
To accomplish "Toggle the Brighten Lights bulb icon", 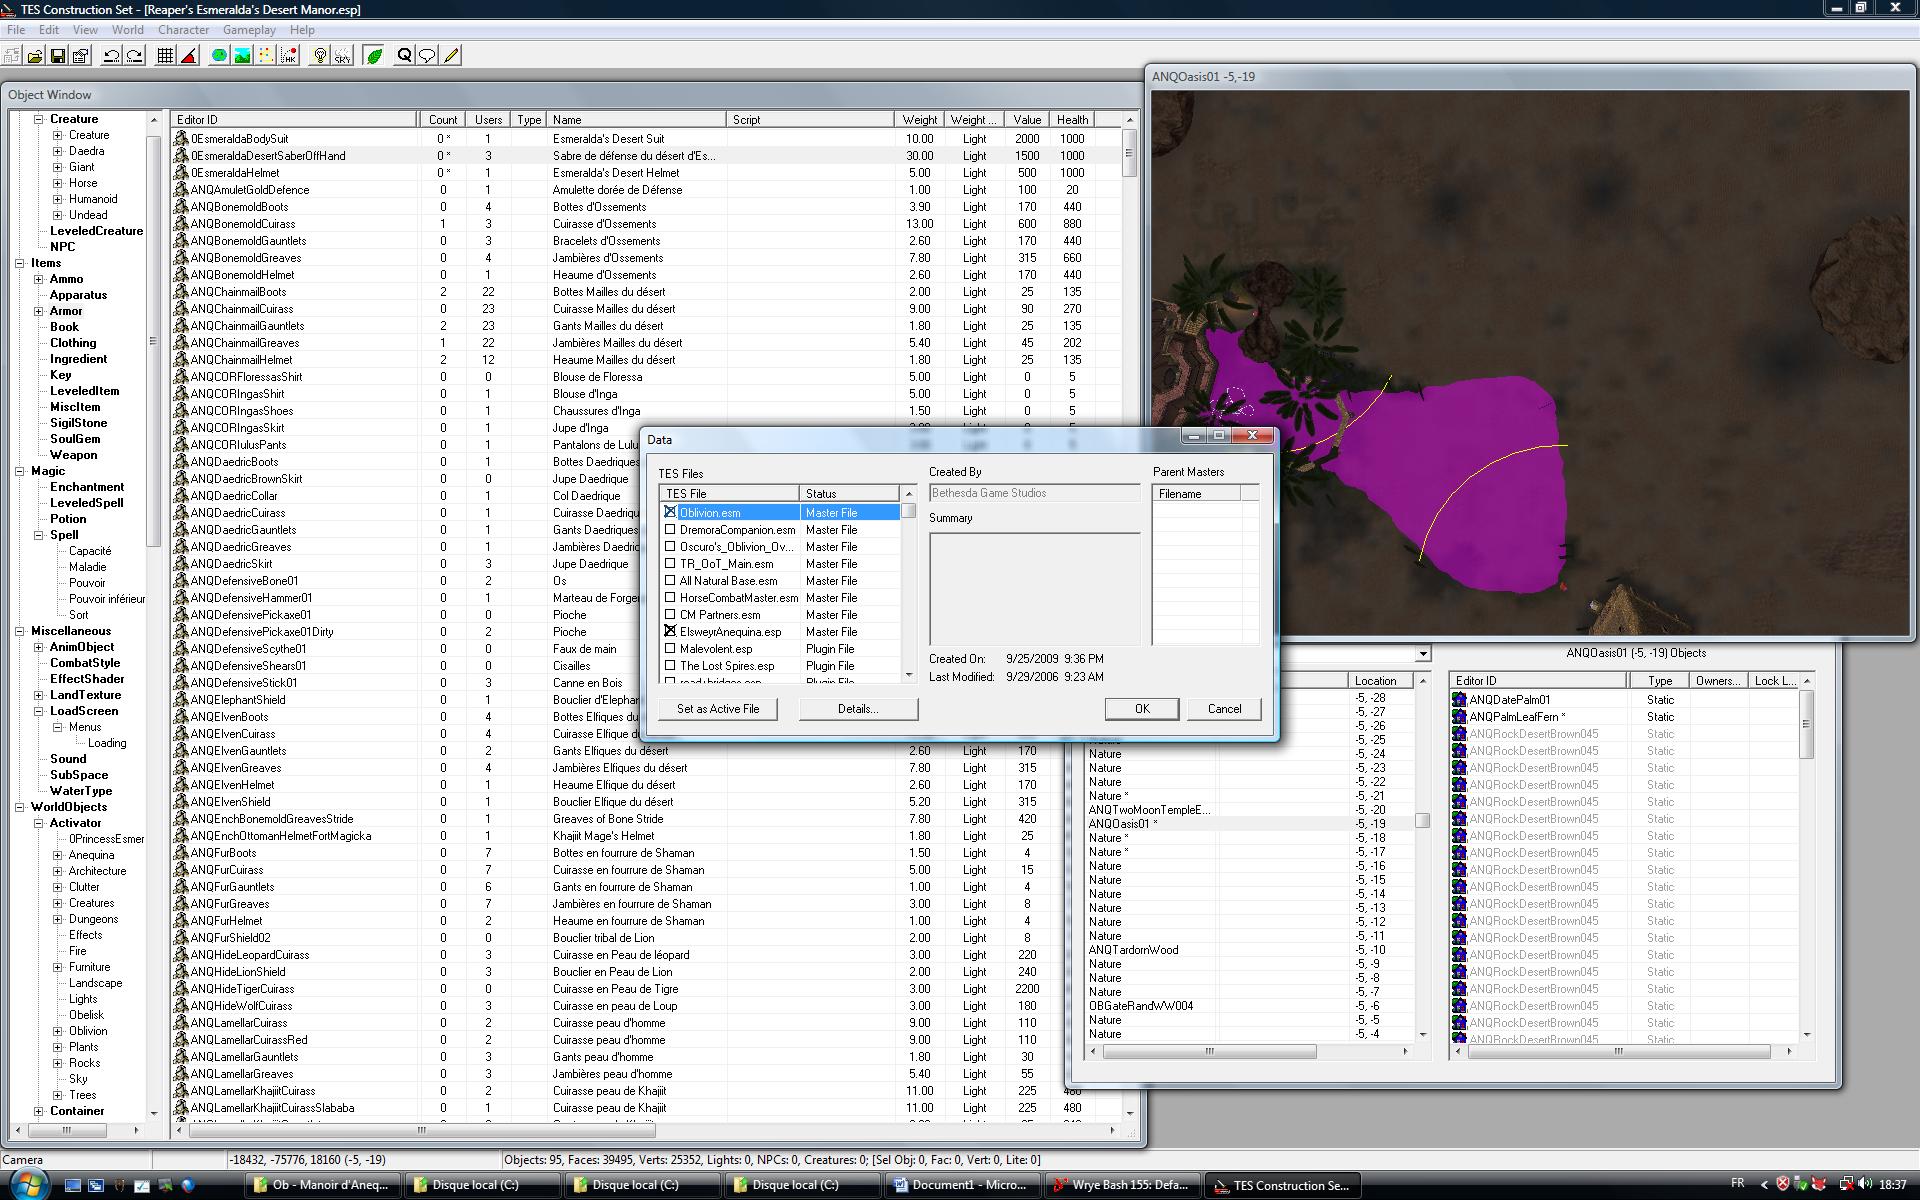I will click(x=320, y=56).
